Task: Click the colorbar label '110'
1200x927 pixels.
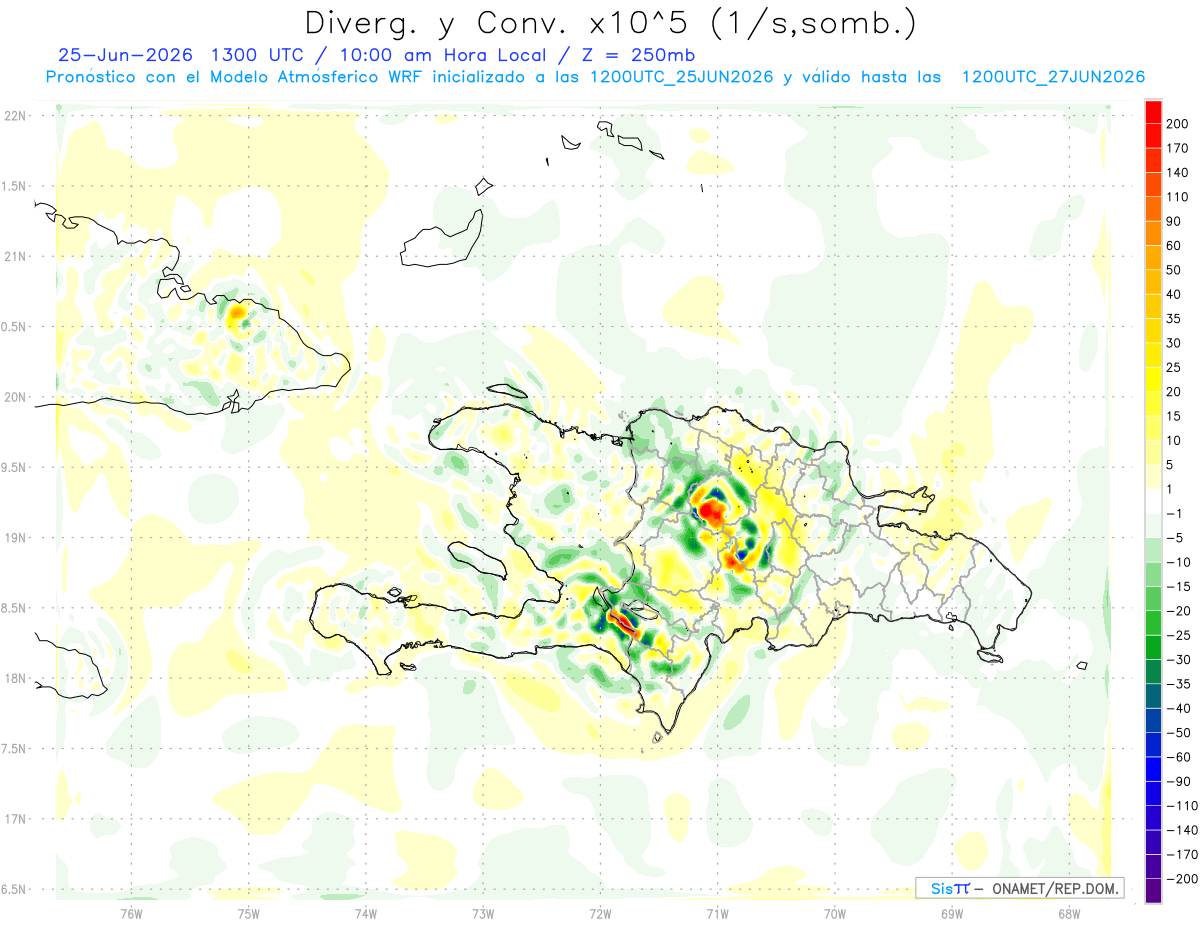Action: click(x=1177, y=197)
